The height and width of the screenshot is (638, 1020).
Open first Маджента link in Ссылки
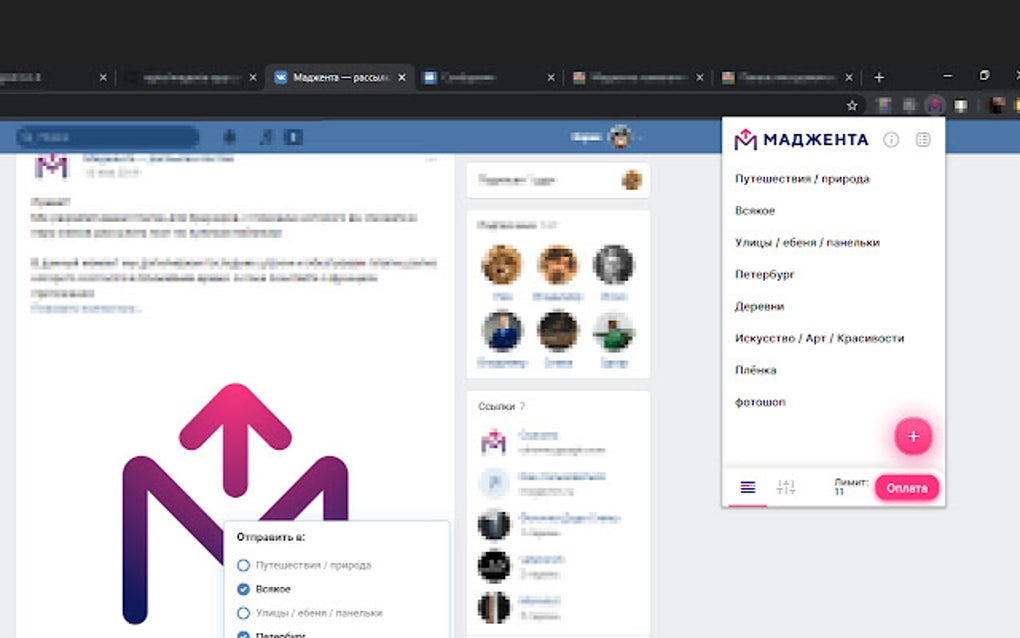(538, 434)
